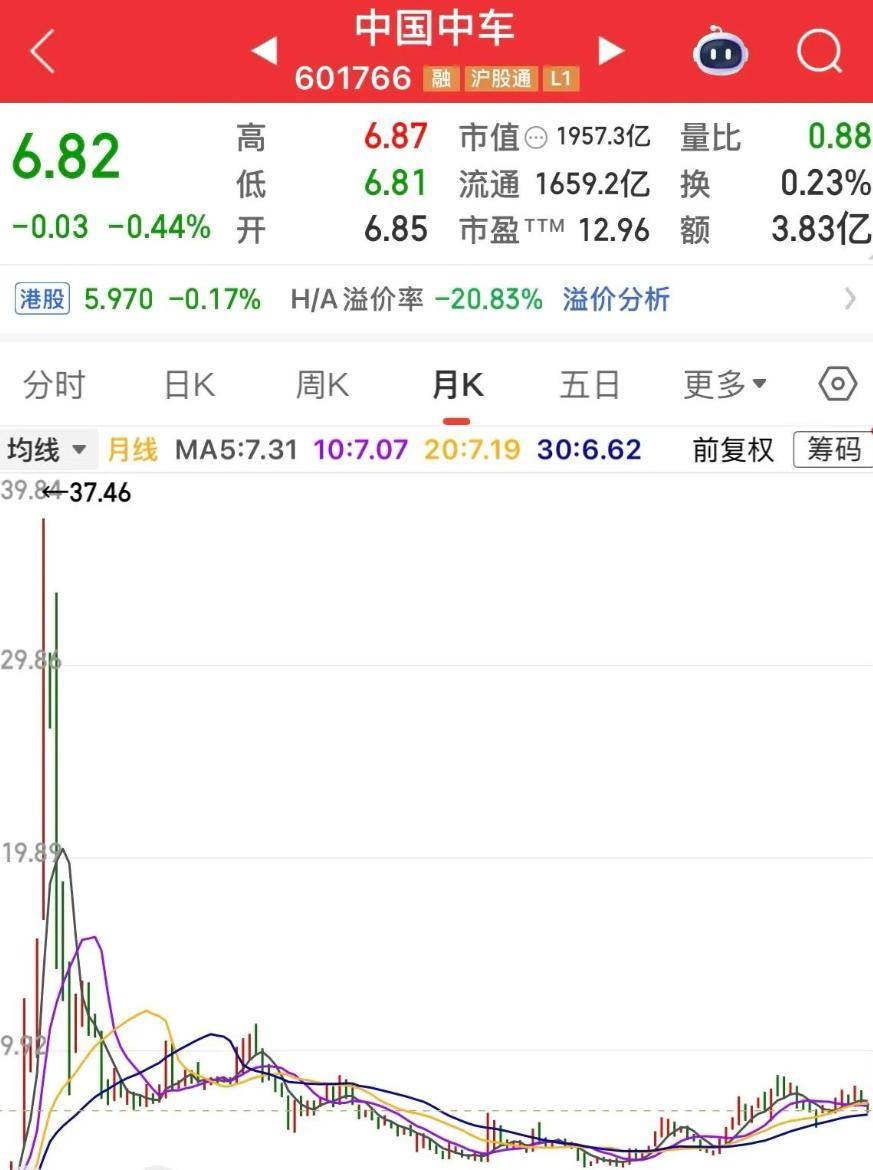873x1170 pixels.
Task: Tap the 沪股通 badge
Action: coord(501,79)
